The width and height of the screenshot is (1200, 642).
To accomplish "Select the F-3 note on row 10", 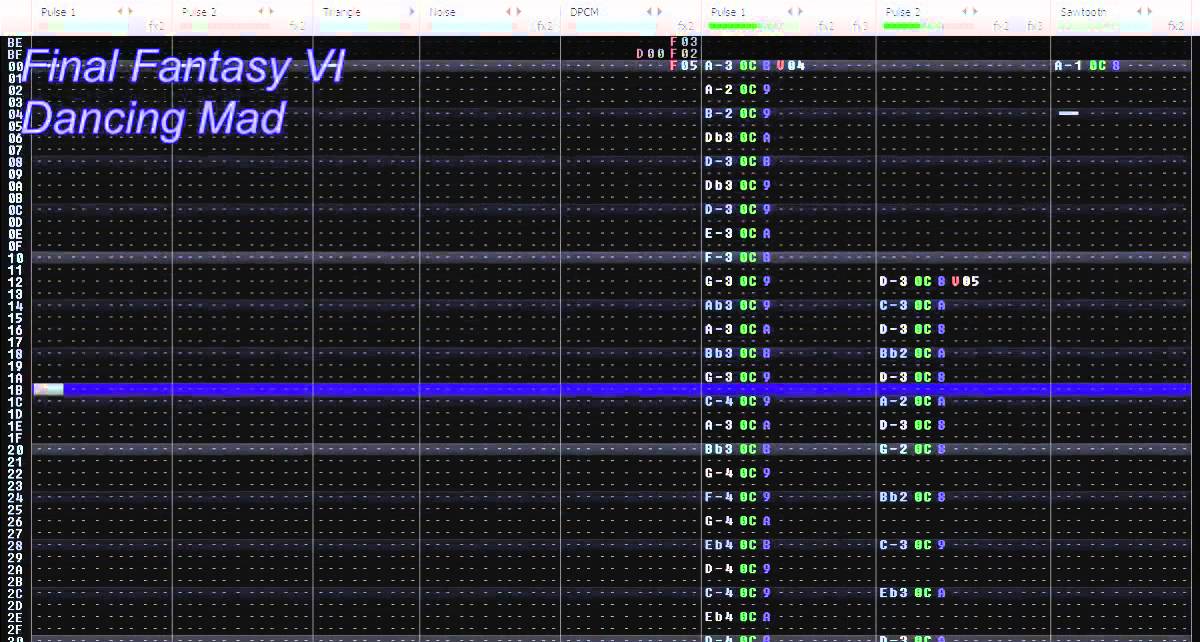I will pyautogui.click(x=719, y=257).
